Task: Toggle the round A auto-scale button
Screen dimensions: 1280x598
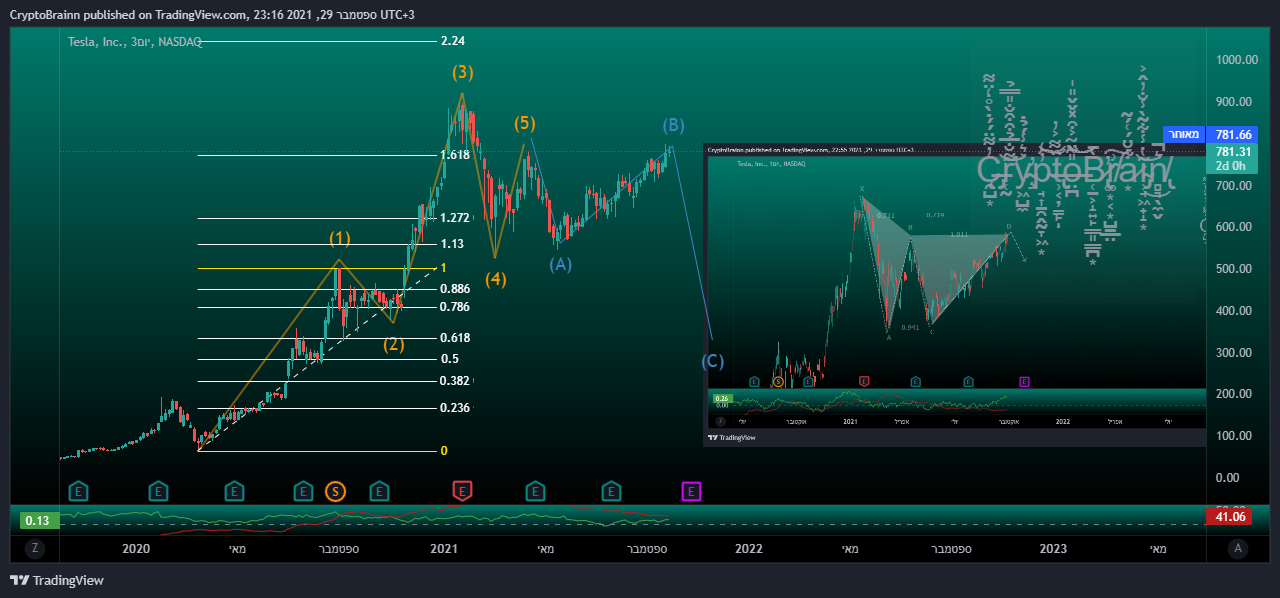Action: 1239,548
